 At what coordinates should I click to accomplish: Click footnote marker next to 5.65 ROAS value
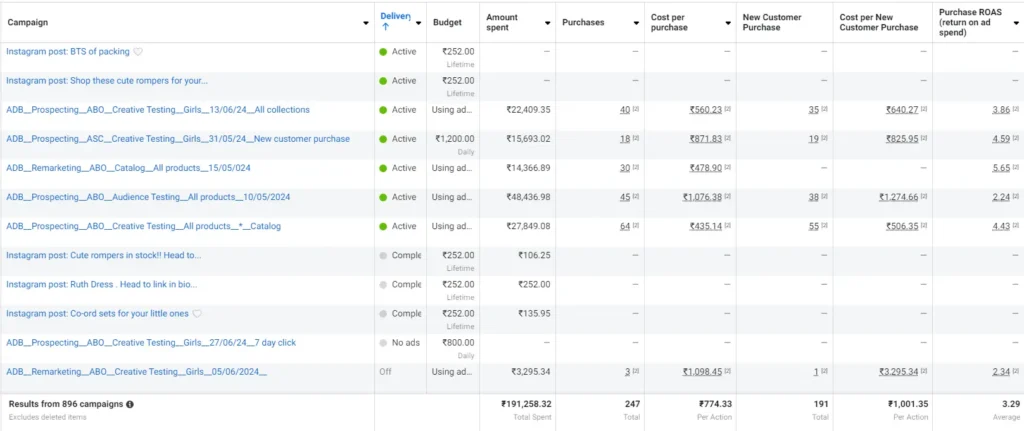pyautogui.click(x=1016, y=168)
